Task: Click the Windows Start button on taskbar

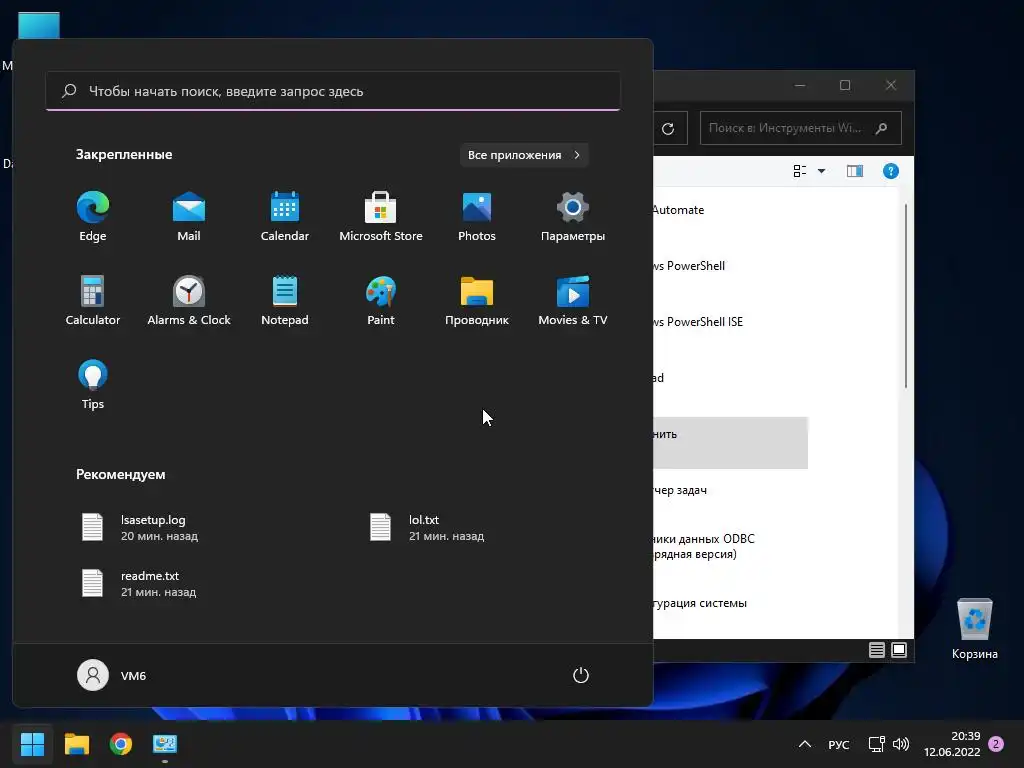Action: (32, 744)
